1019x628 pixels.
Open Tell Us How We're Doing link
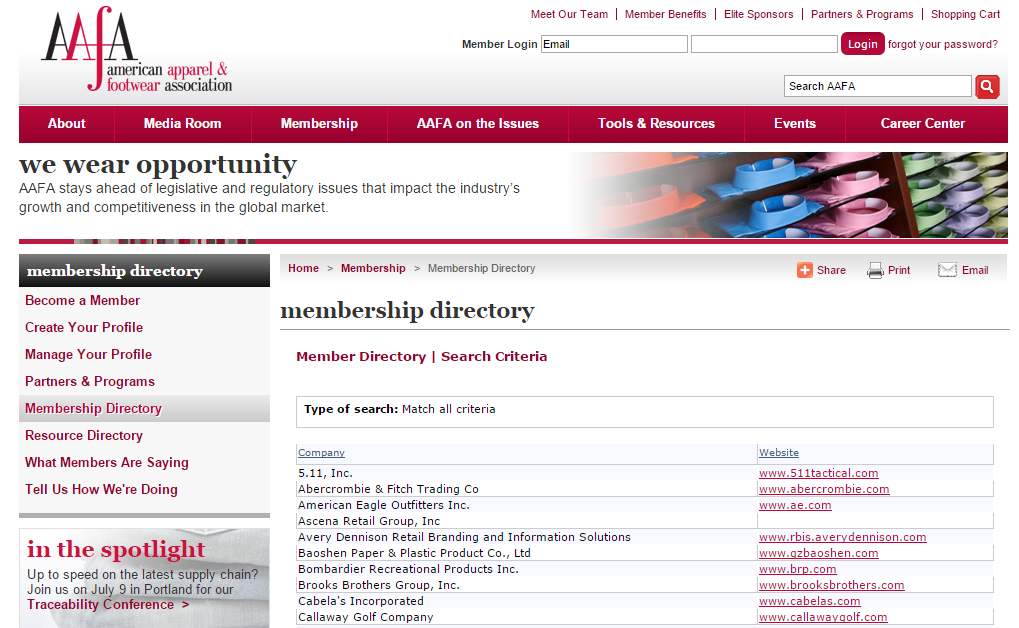101,490
